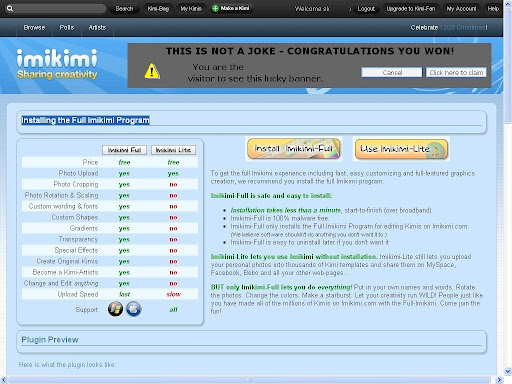Click the 'Photo Rotation & Scaling' row label
Image resolution: width=512 pixels, height=384 pixels.
click(61, 195)
